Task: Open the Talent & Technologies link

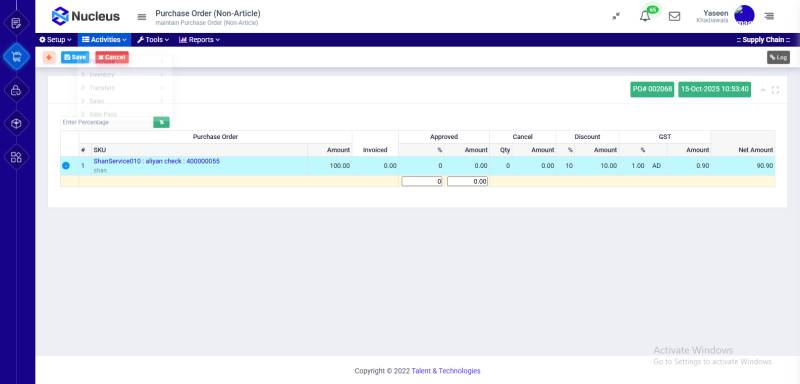Action: click(x=446, y=371)
